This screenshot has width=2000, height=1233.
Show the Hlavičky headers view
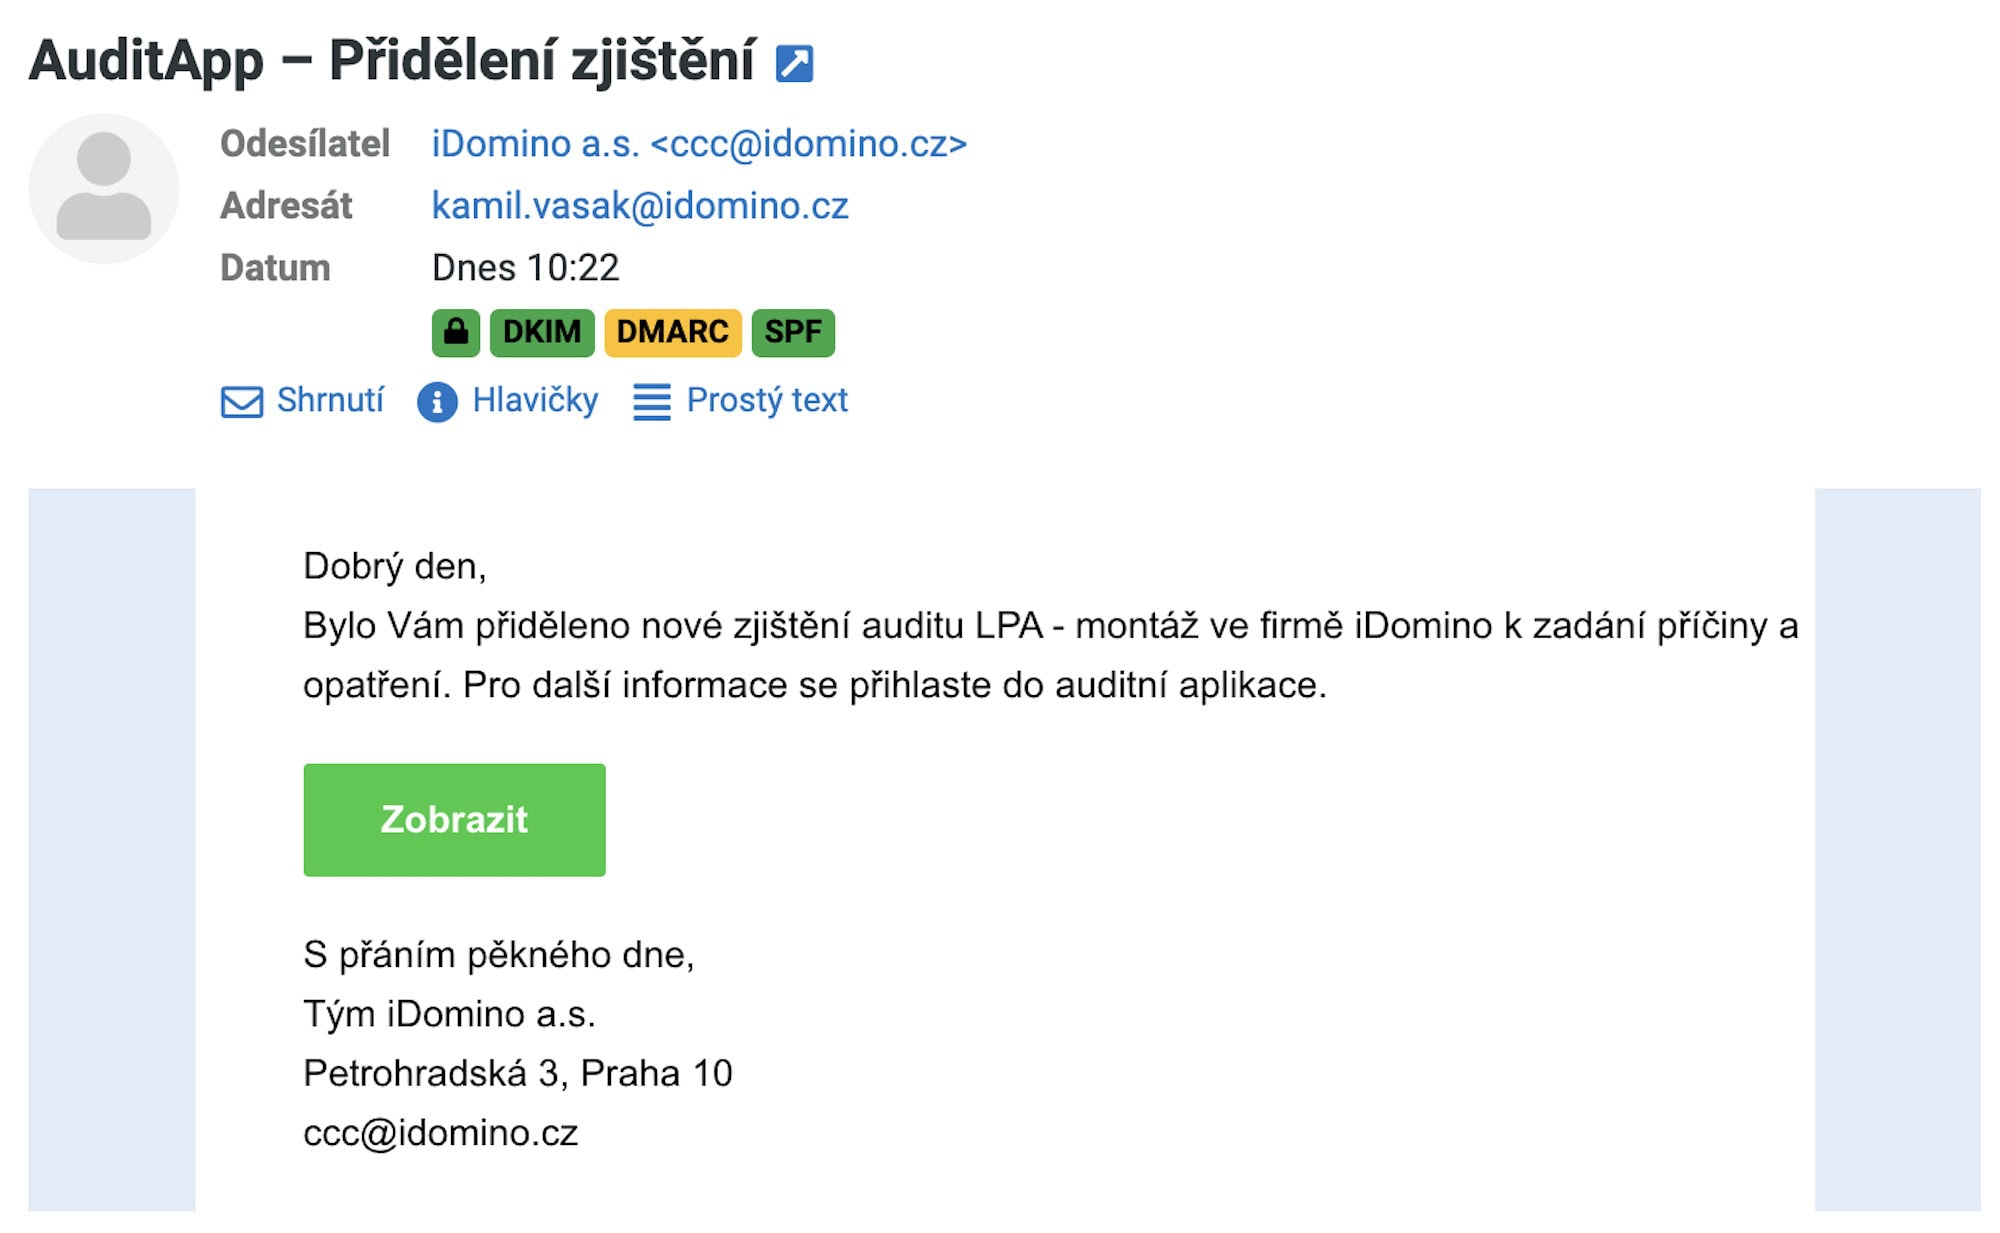[x=535, y=400]
